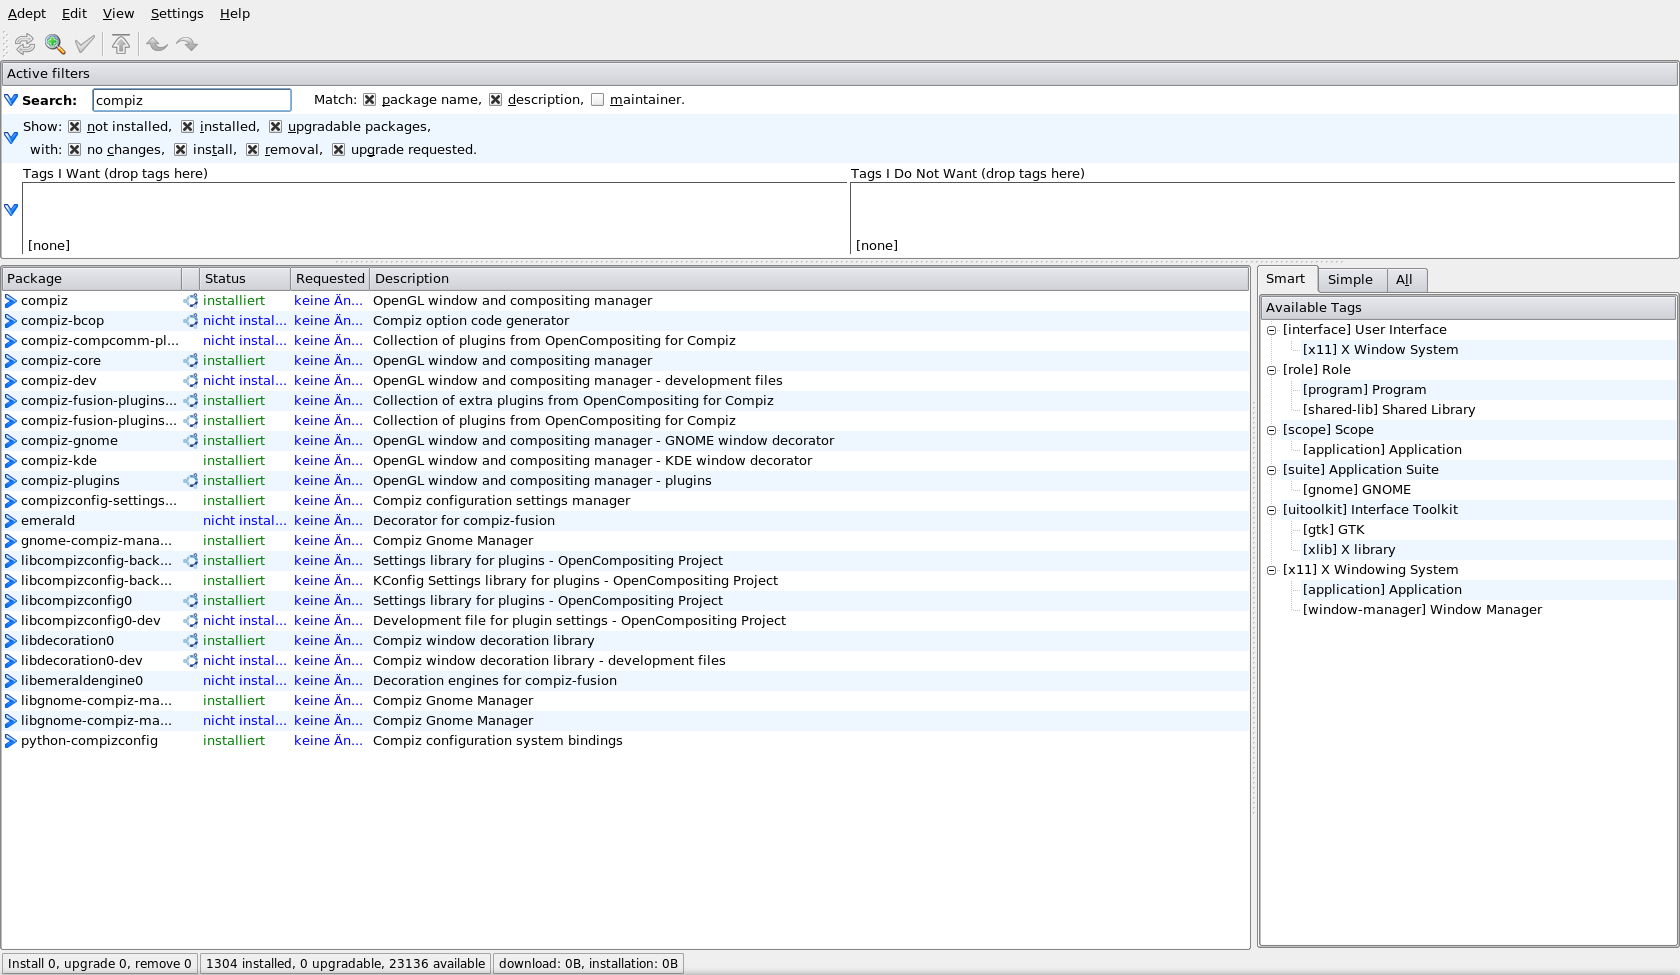1680x975 pixels.
Task: Collapse the [uitoolkit] Interface Toolkit node
Action: coord(1272,510)
